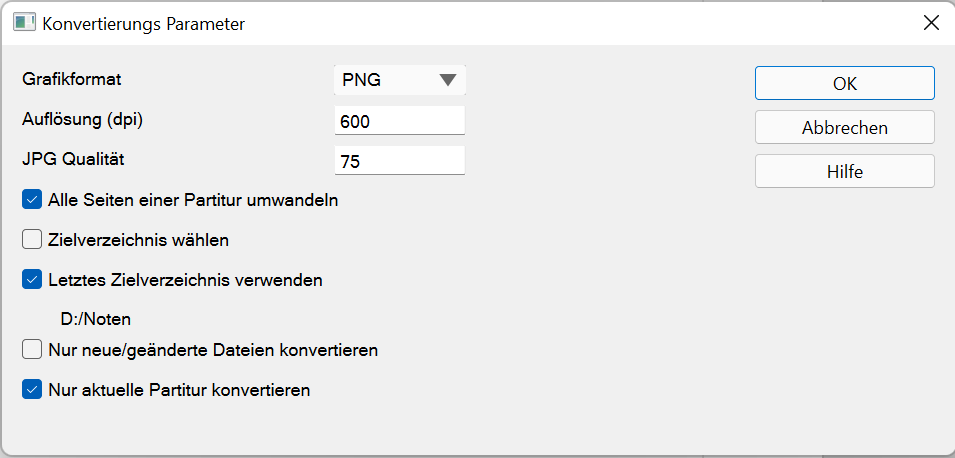Uncheck Alle Seiten einer Partitur umwandeln
The height and width of the screenshot is (458, 955).
[32, 200]
